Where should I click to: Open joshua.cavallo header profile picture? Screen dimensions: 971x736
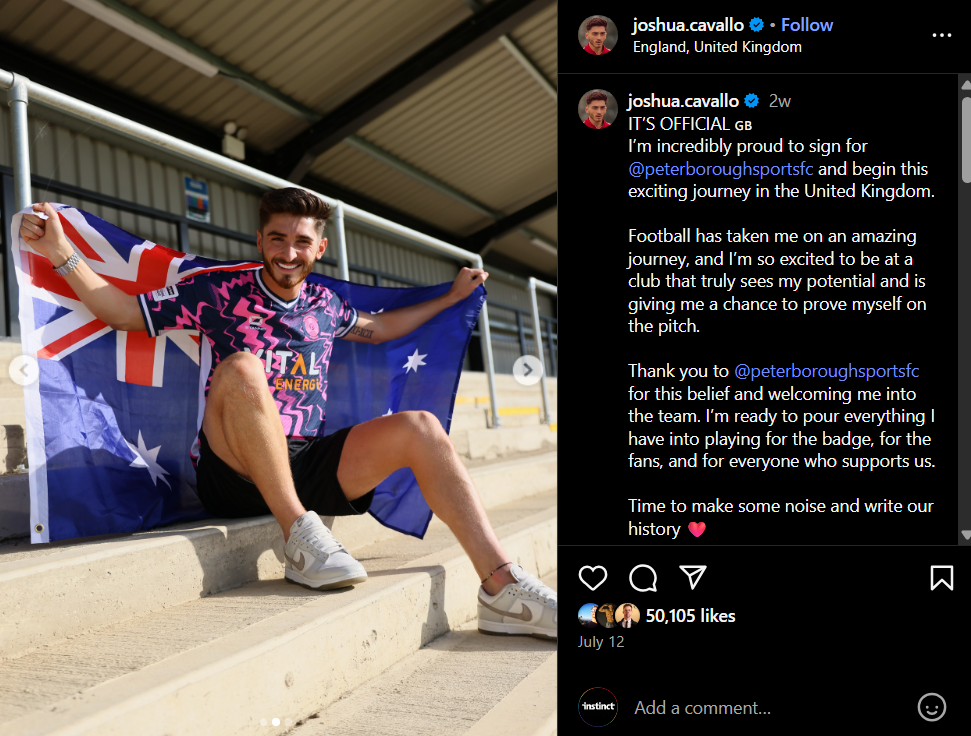coord(598,35)
